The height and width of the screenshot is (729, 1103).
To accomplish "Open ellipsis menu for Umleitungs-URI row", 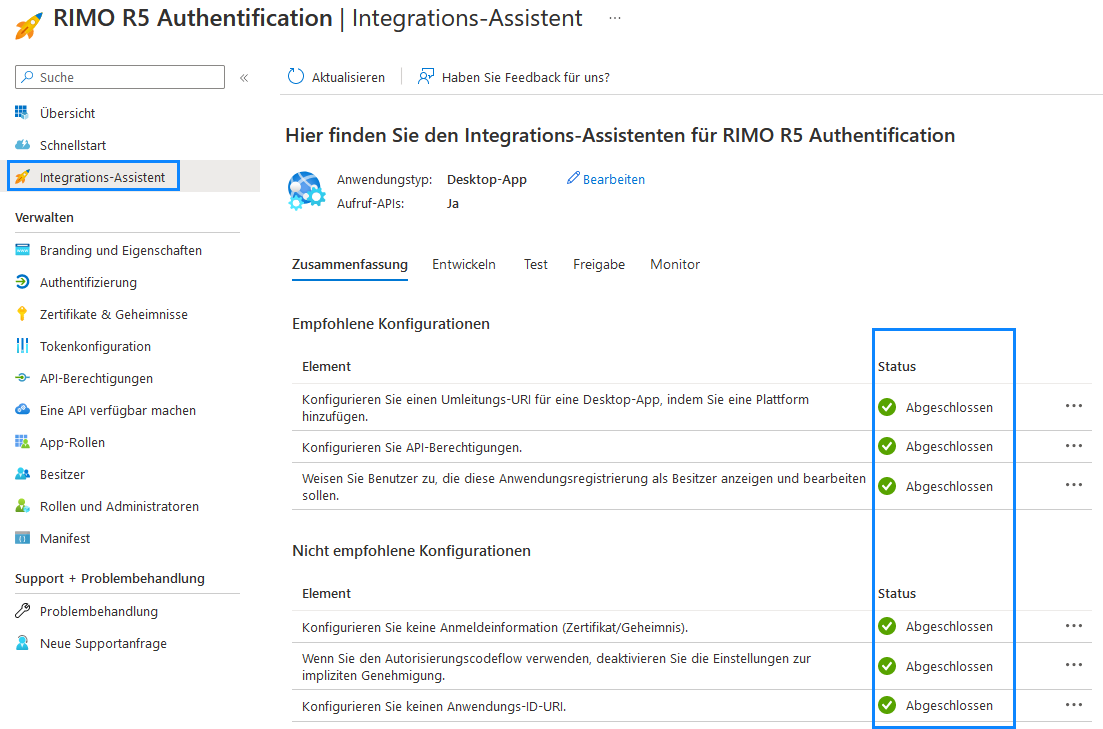I will click(x=1073, y=406).
